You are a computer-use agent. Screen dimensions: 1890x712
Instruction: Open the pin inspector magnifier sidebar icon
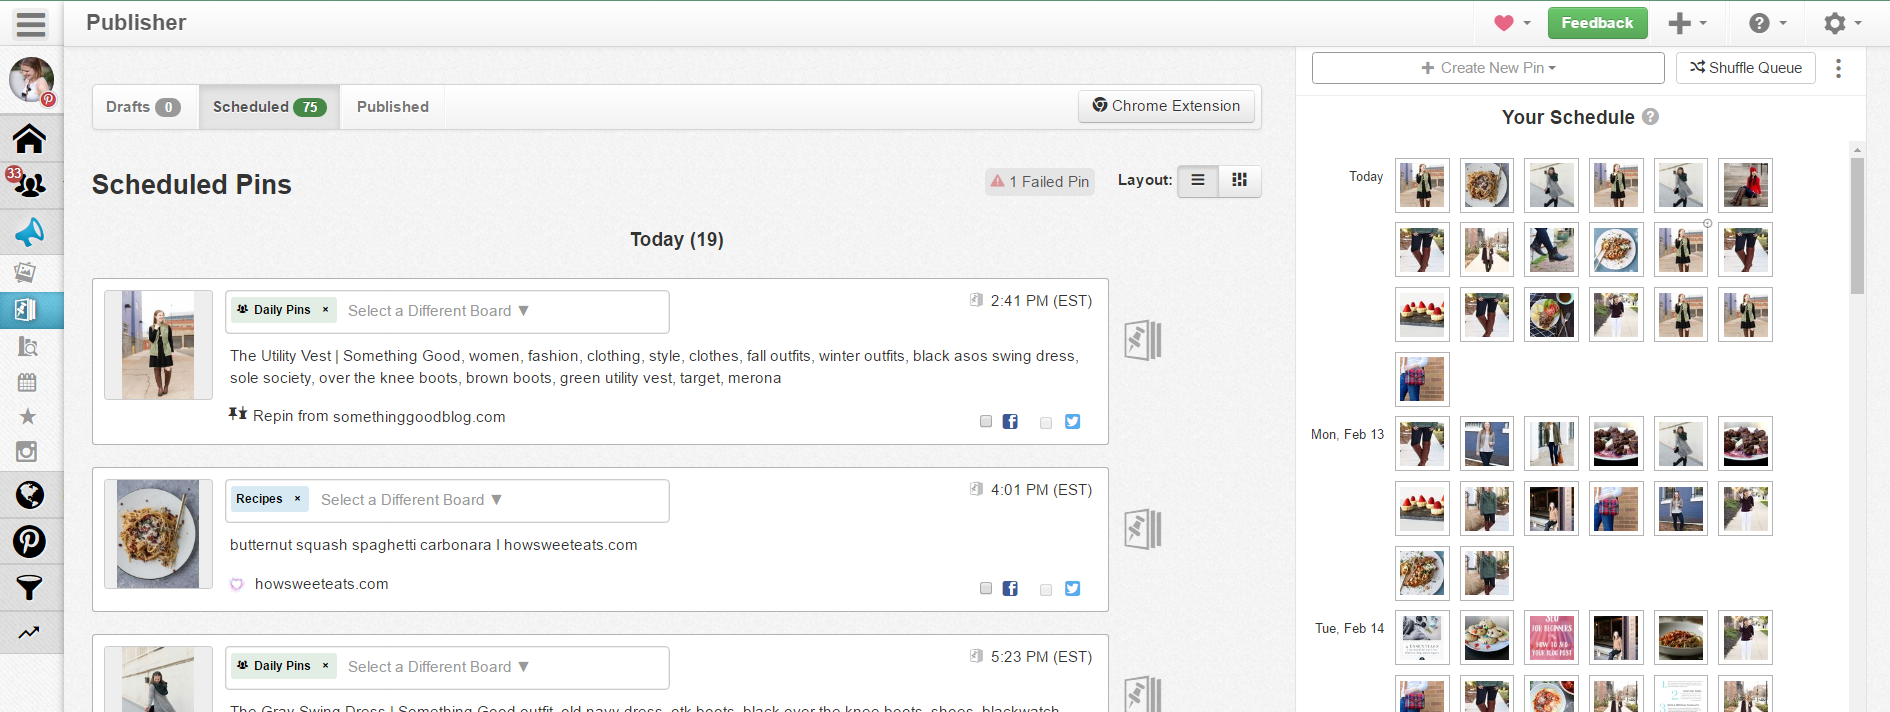tap(28, 346)
